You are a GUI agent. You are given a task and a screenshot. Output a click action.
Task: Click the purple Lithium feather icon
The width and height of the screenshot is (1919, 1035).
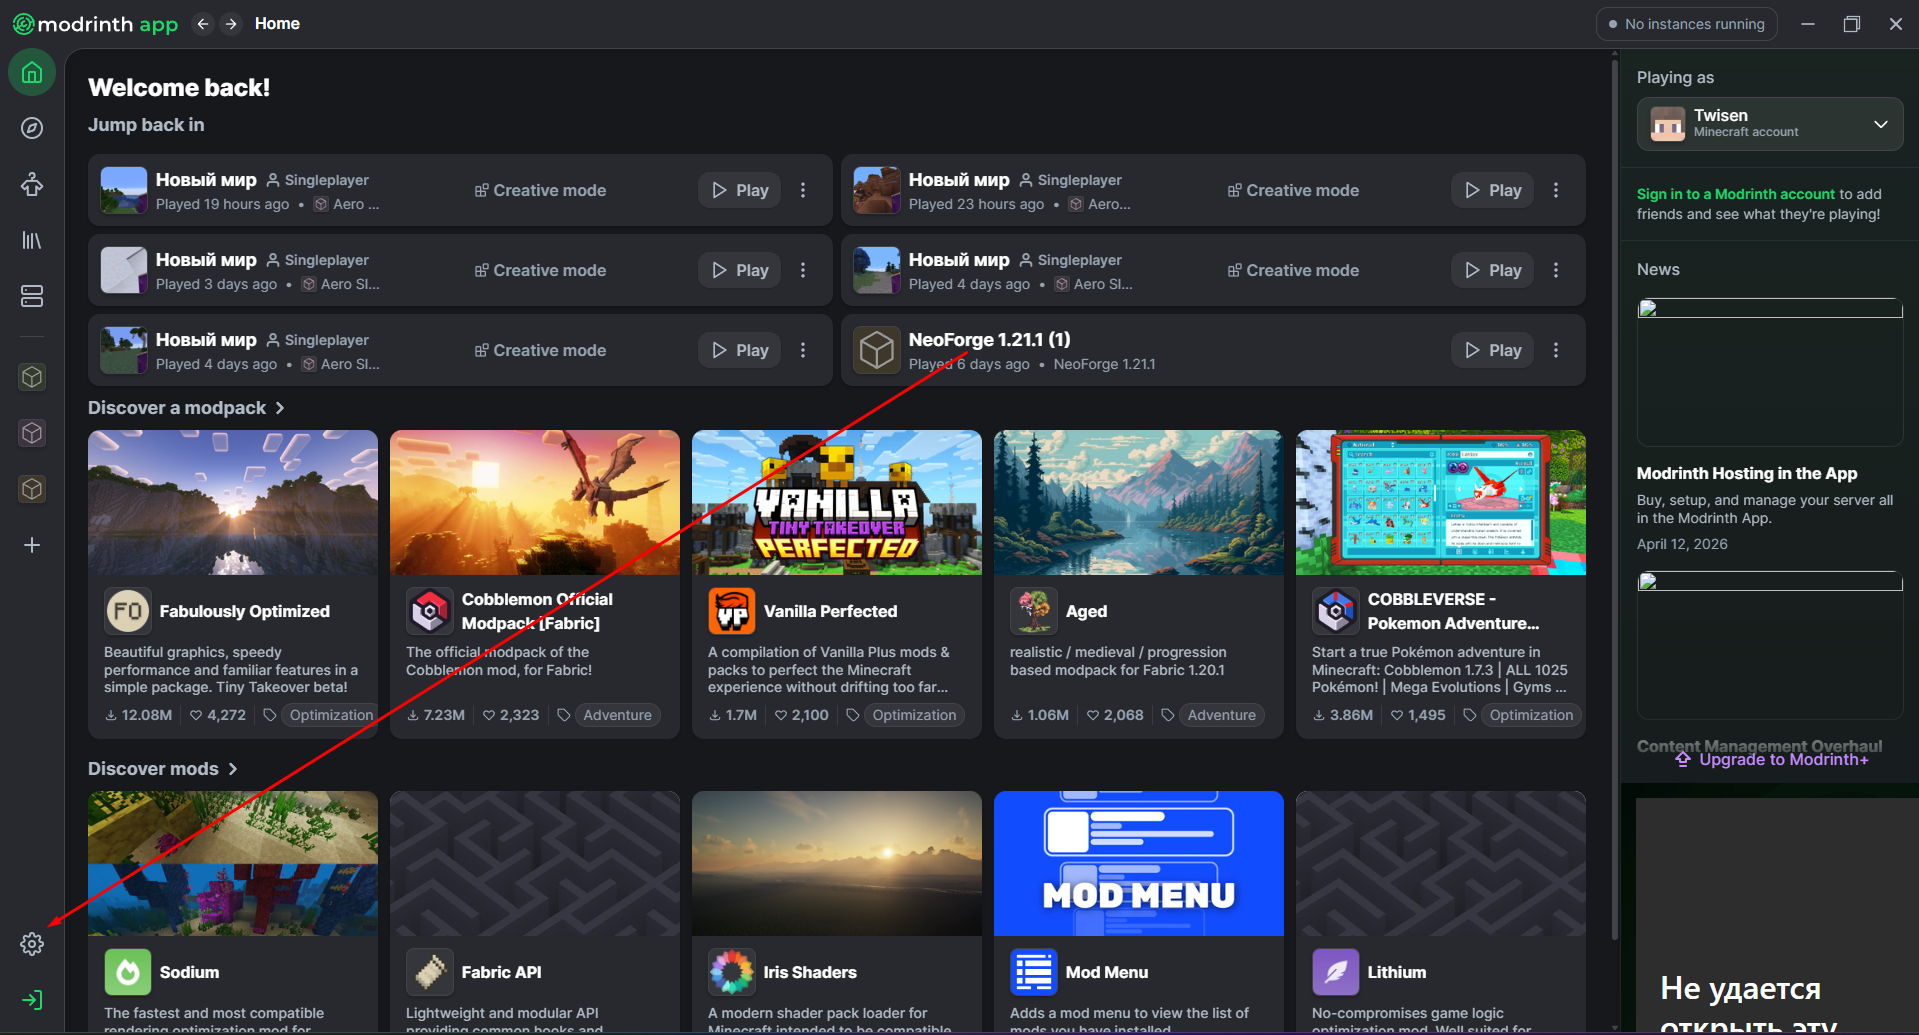1336,972
